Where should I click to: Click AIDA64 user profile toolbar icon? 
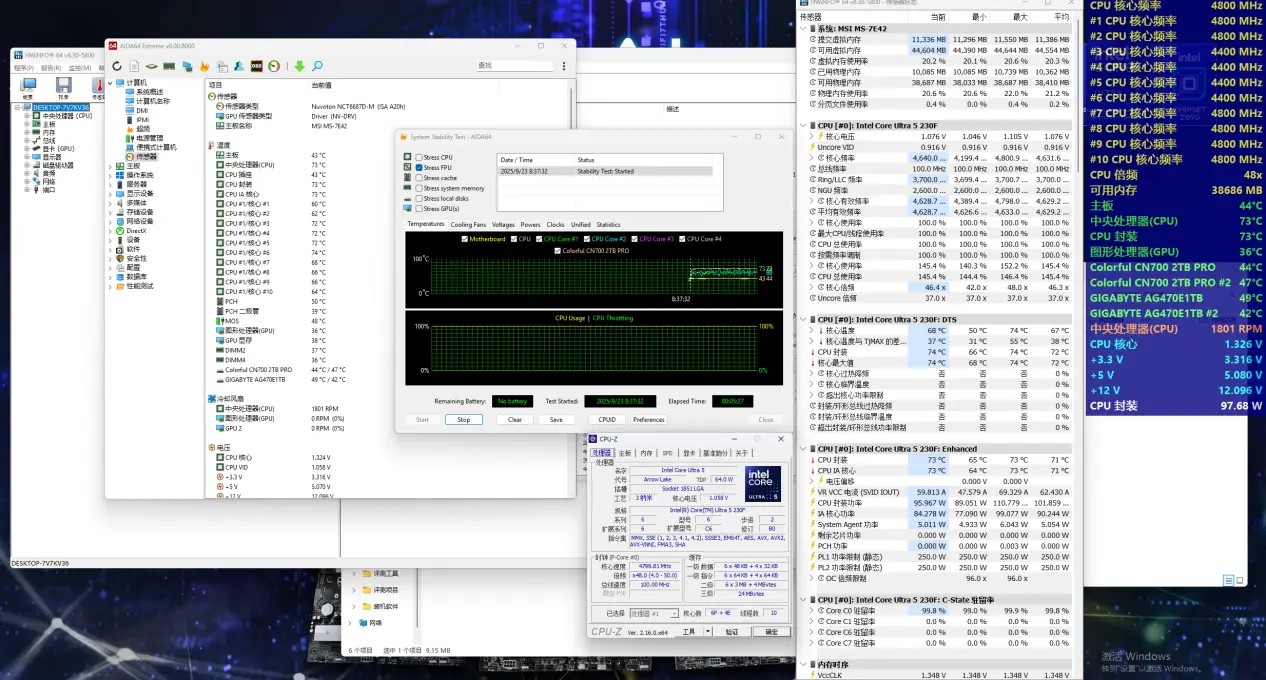pos(239,66)
